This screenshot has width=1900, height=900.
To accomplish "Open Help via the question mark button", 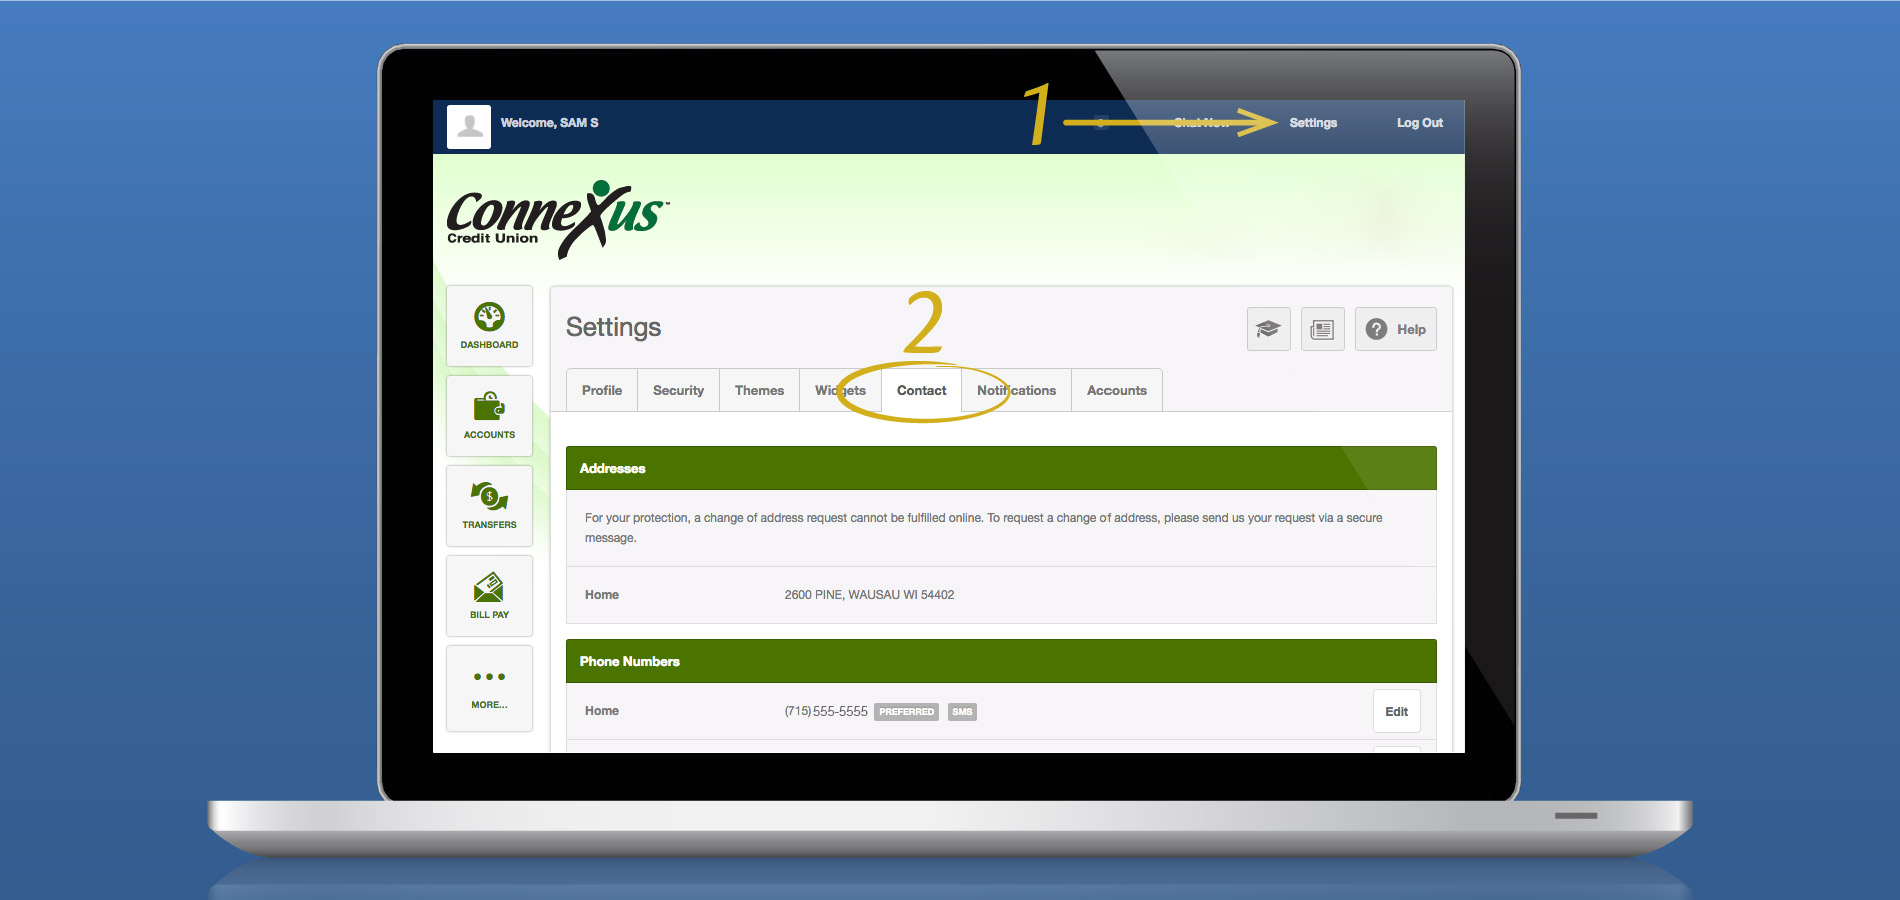I will 1395,328.
